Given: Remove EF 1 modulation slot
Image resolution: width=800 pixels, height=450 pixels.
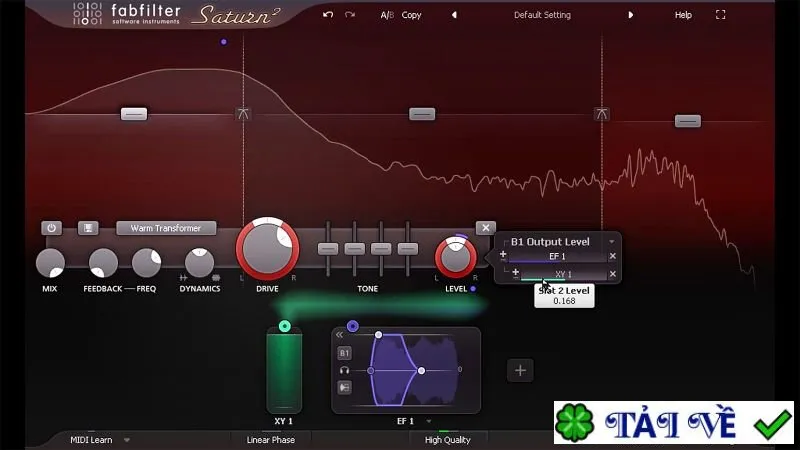Looking at the screenshot, I should (613, 256).
